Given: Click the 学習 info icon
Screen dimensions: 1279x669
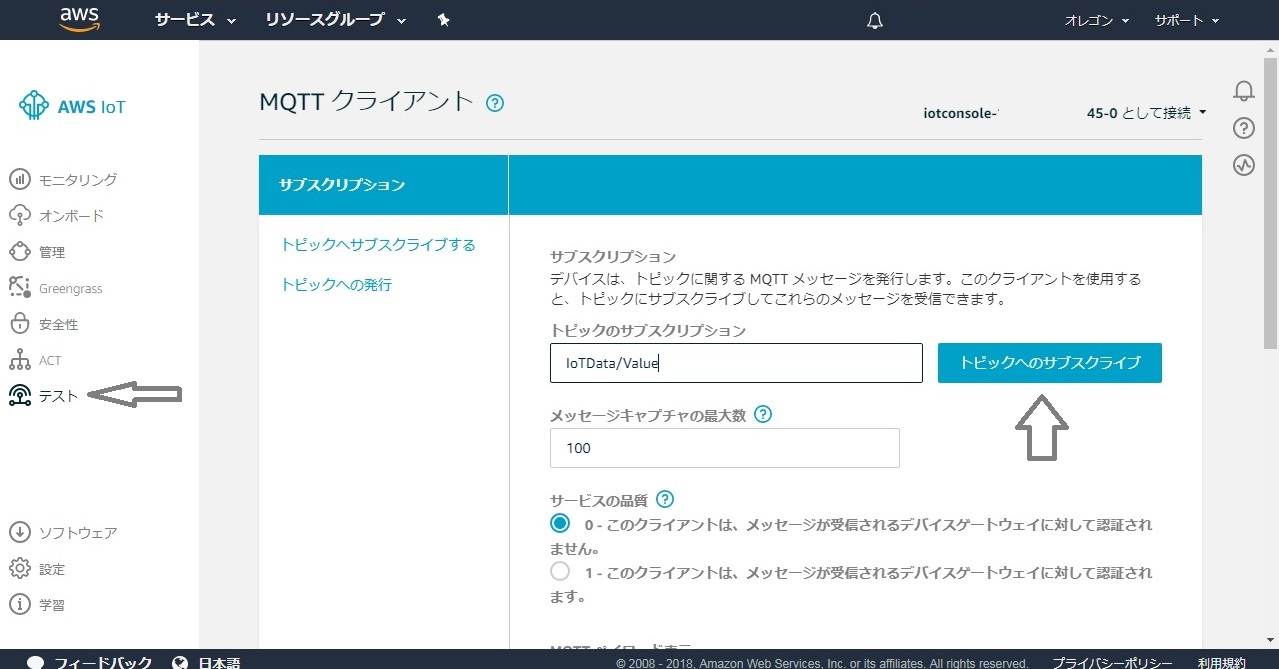Looking at the screenshot, I should tap(19, 605).
